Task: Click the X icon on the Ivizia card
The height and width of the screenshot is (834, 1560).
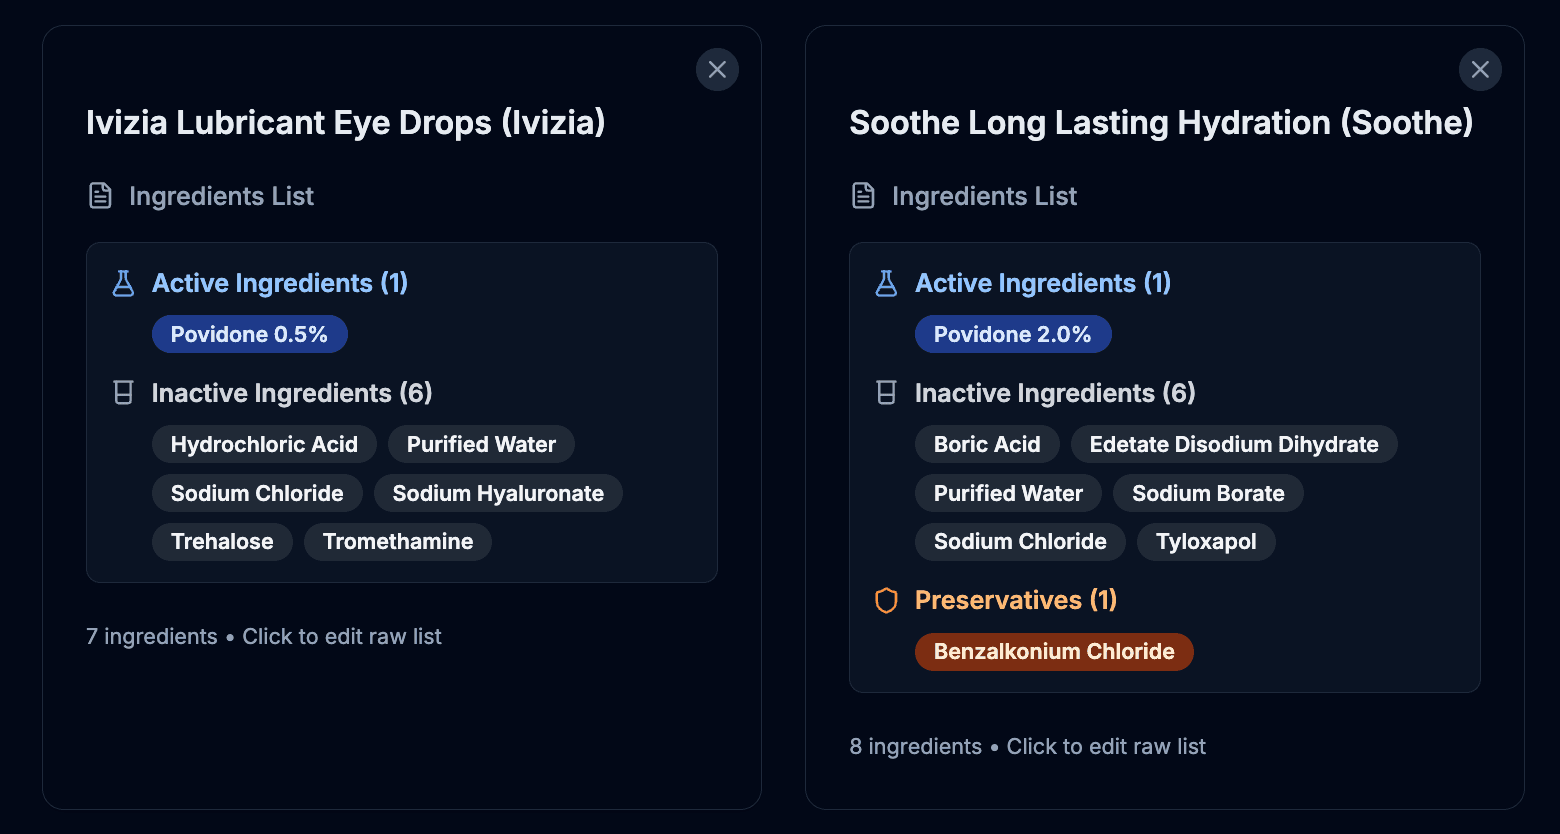Action: point(717,69)
